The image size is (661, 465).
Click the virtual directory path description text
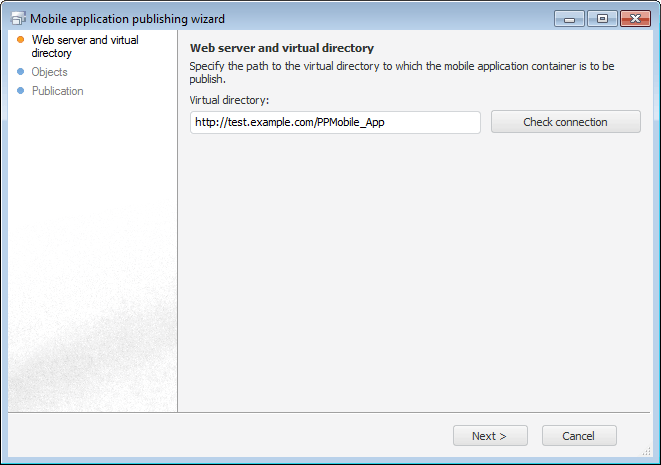coord(401,72)
